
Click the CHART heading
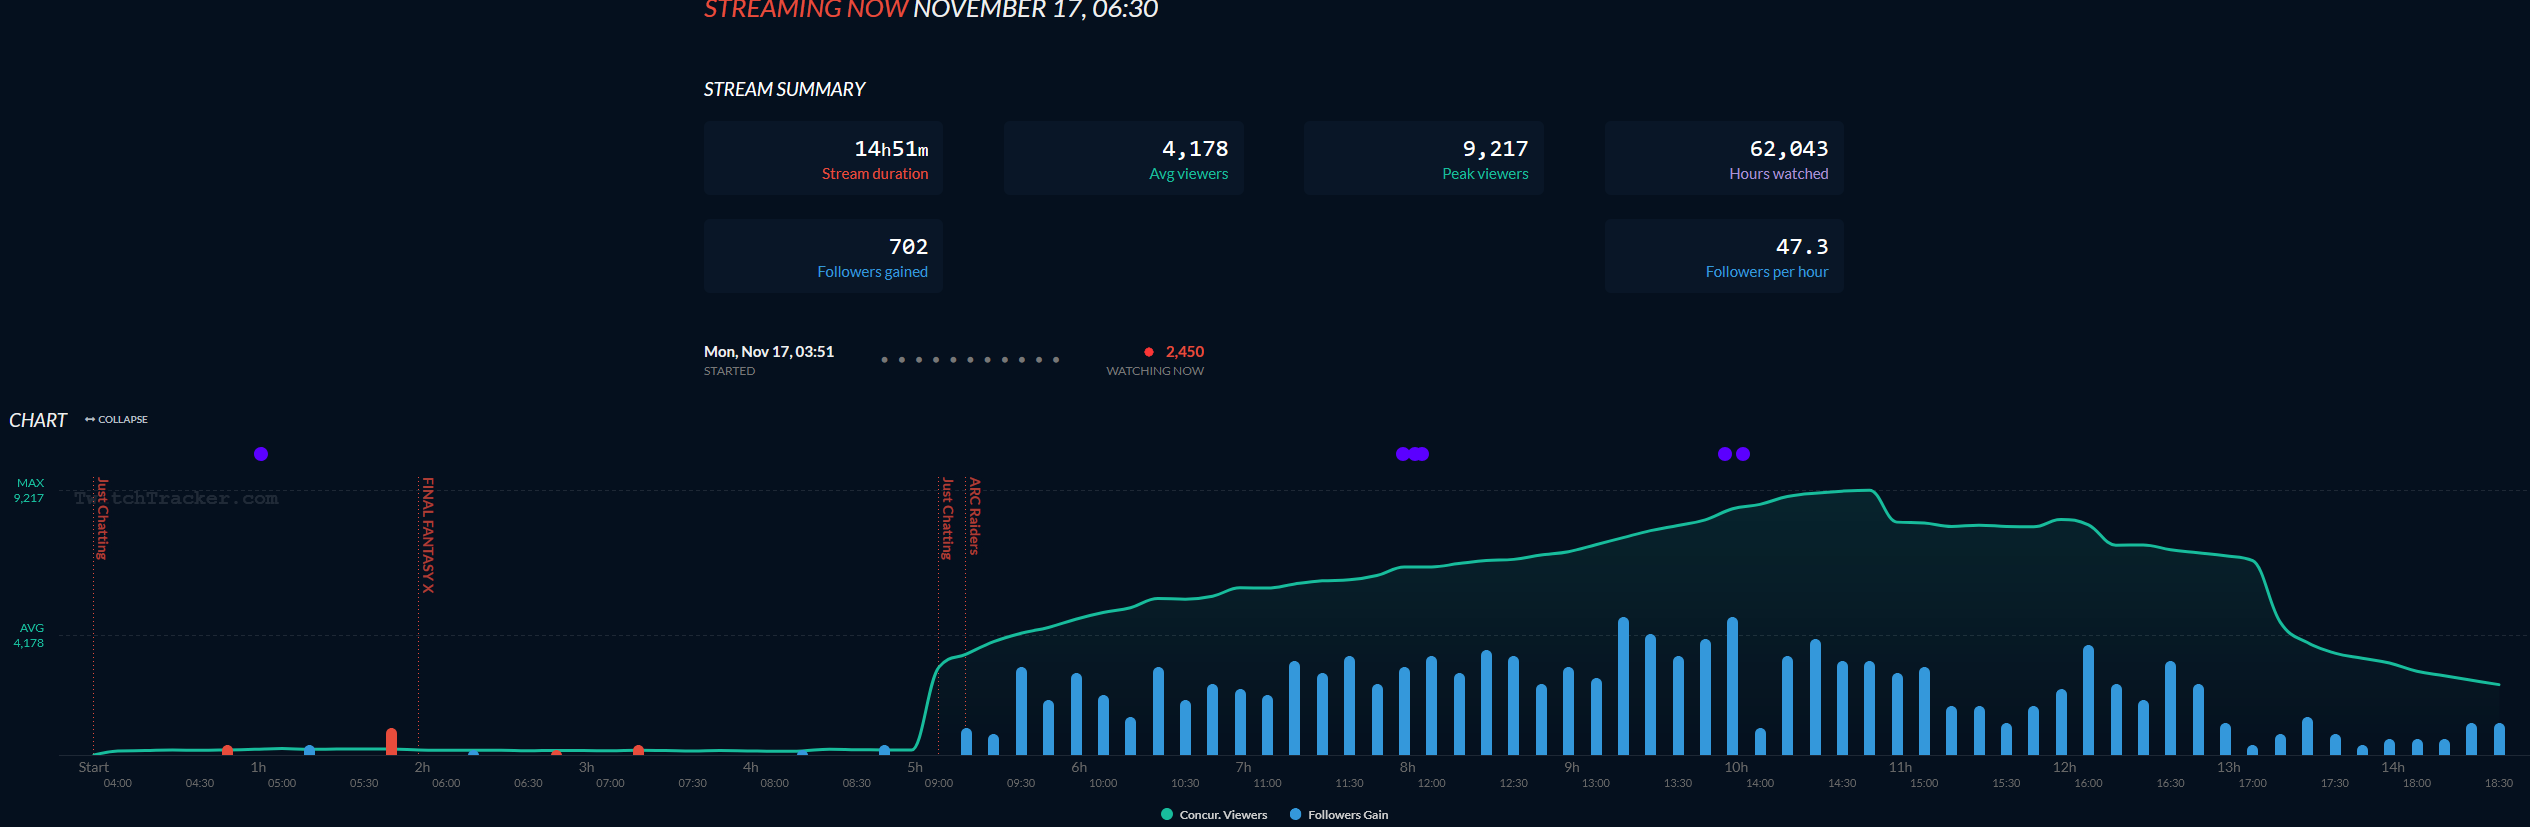click(x=38, y=420)
